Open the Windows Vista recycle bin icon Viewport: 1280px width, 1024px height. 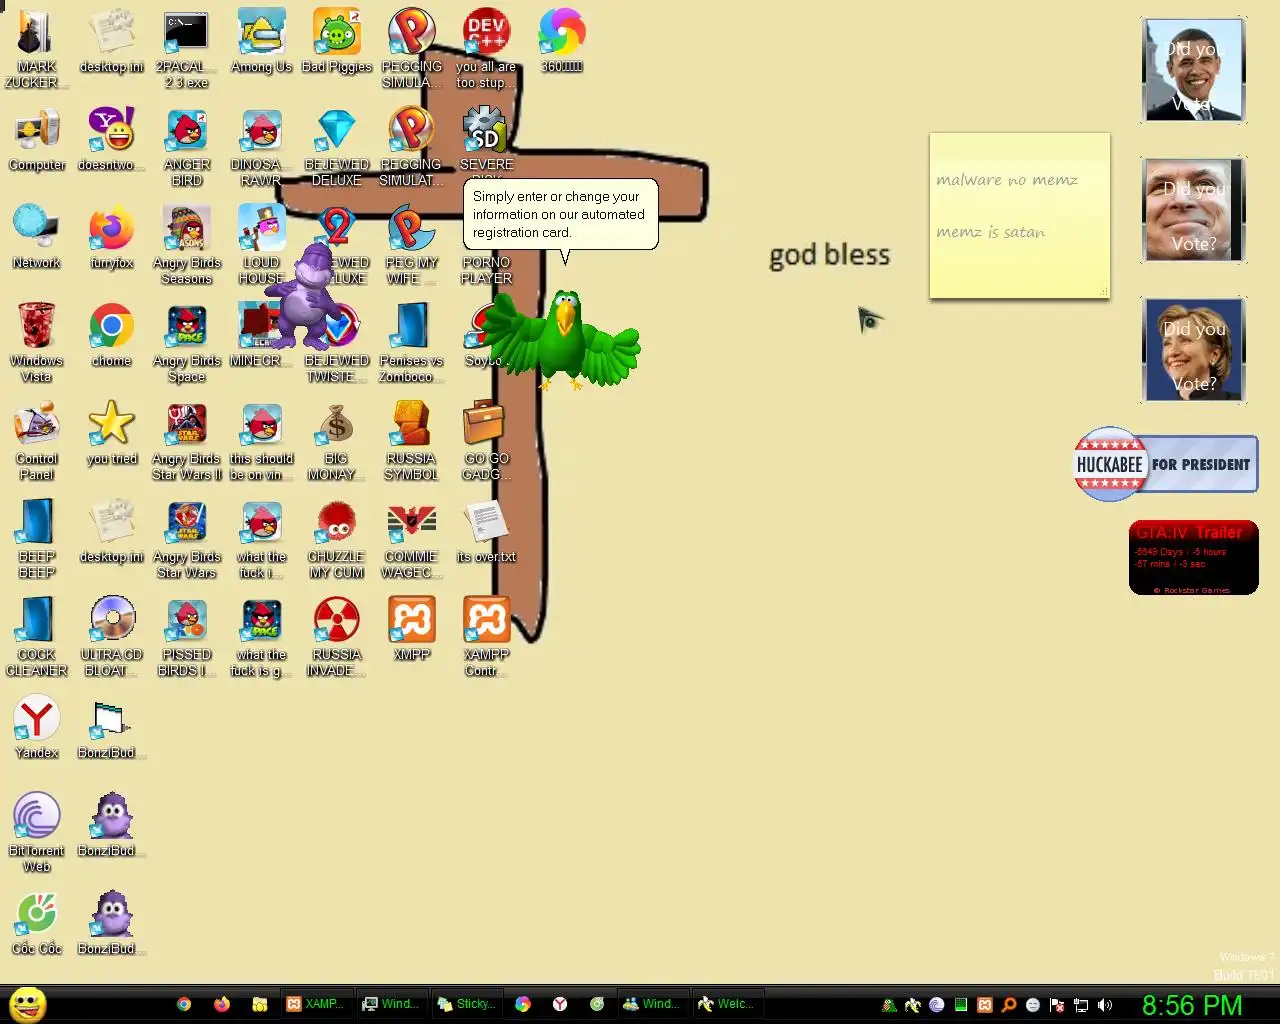tap(37, 343)
